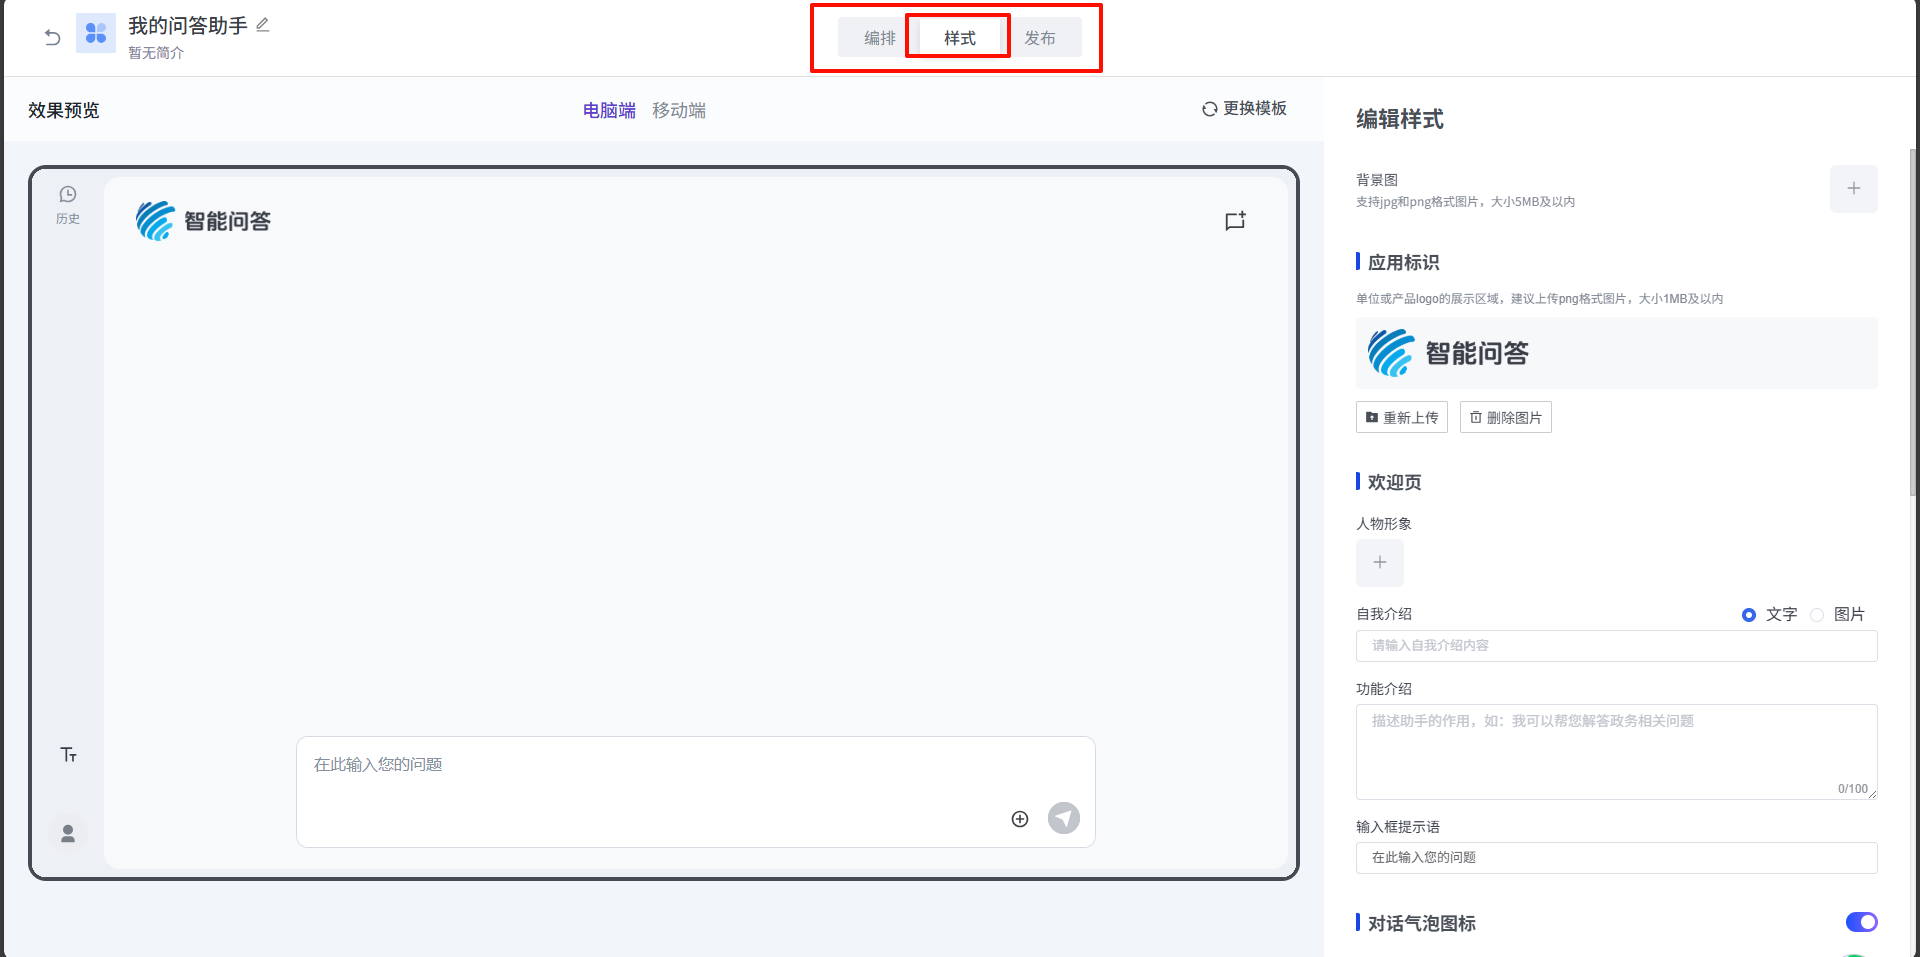Viewport: 1920px width, 957px height.
Task: Open the 历史 history panel icon
Action: click(x=68, y=204)
